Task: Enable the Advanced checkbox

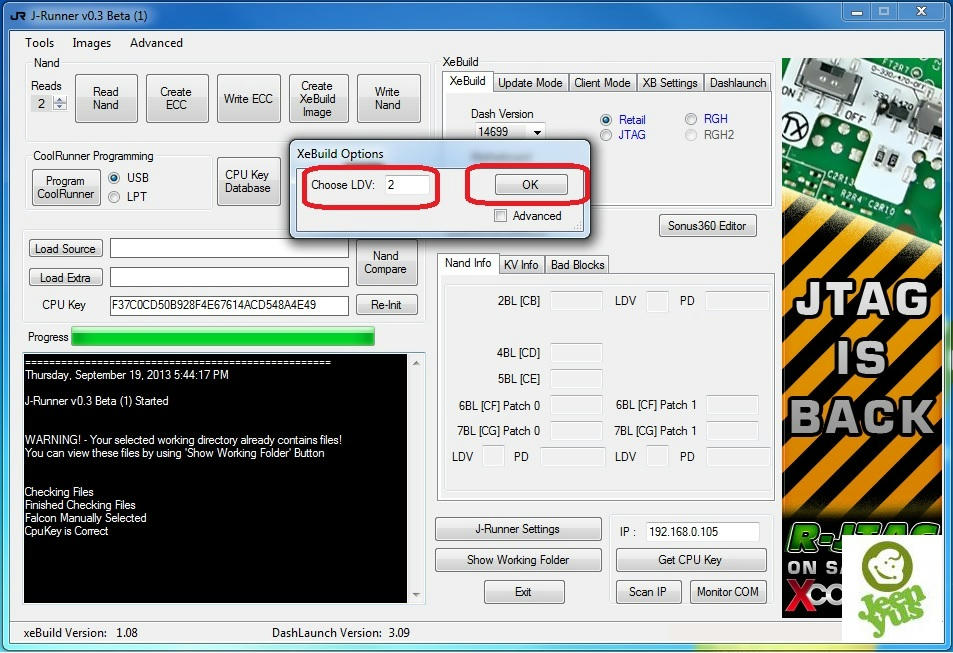Action: pos(501,216)
